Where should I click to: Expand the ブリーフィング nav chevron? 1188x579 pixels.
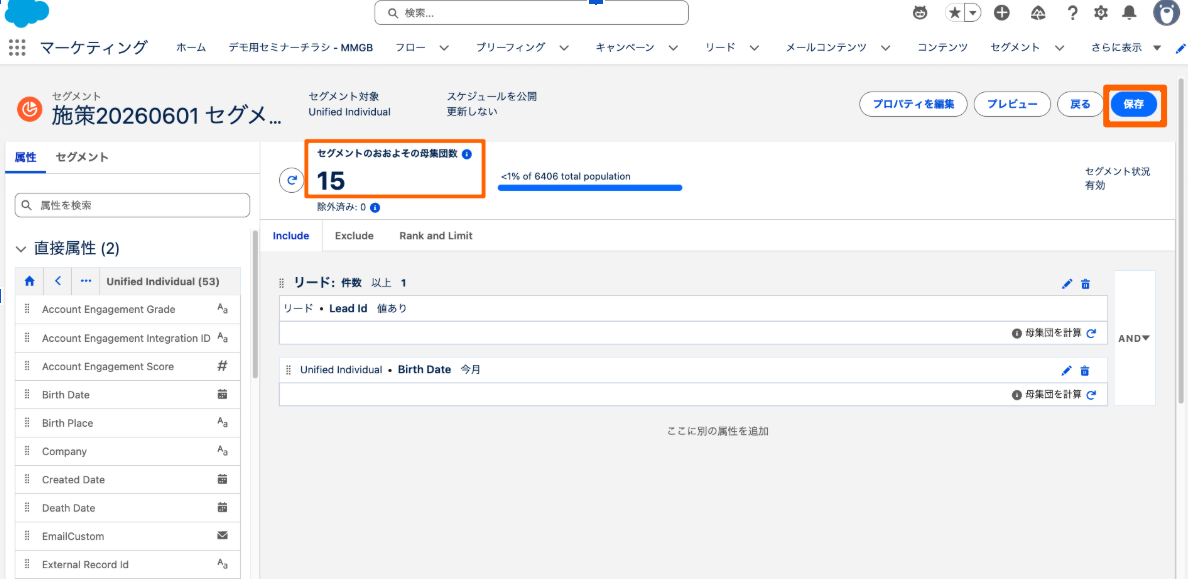click(x=564, y=48)
